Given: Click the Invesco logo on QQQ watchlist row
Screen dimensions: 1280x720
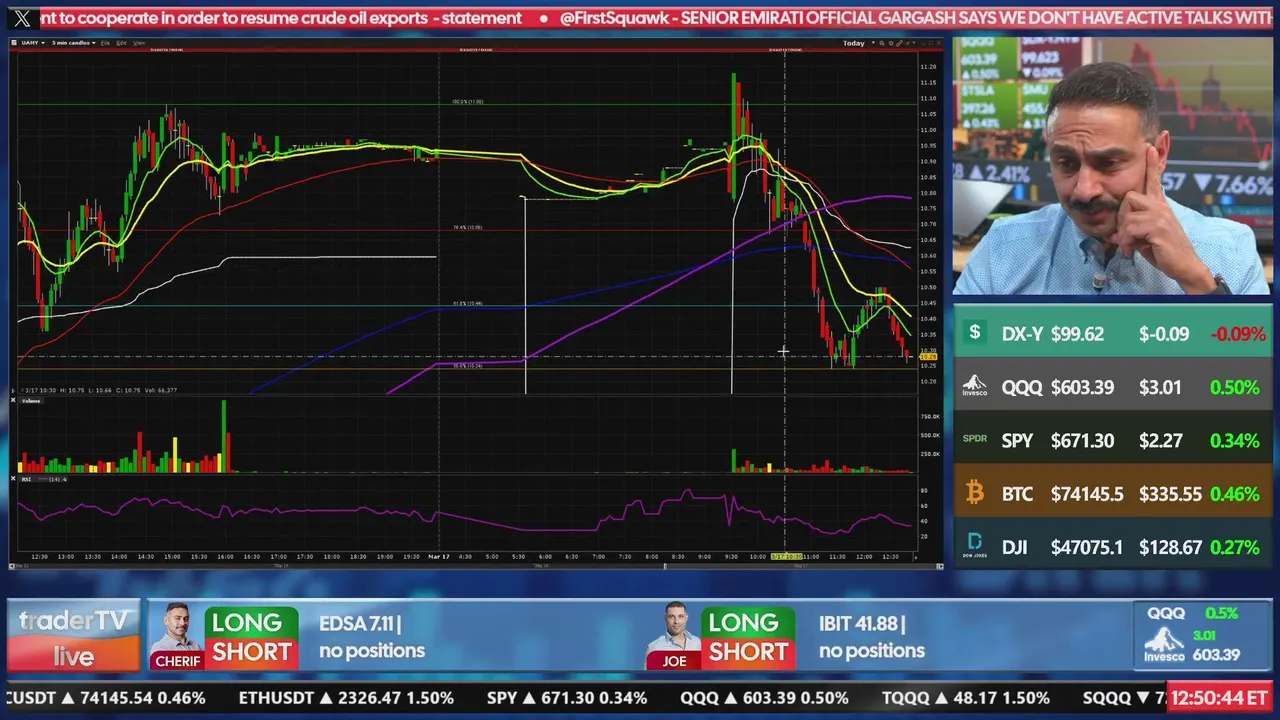Looking at the screenshot, I should pos(975,387).
